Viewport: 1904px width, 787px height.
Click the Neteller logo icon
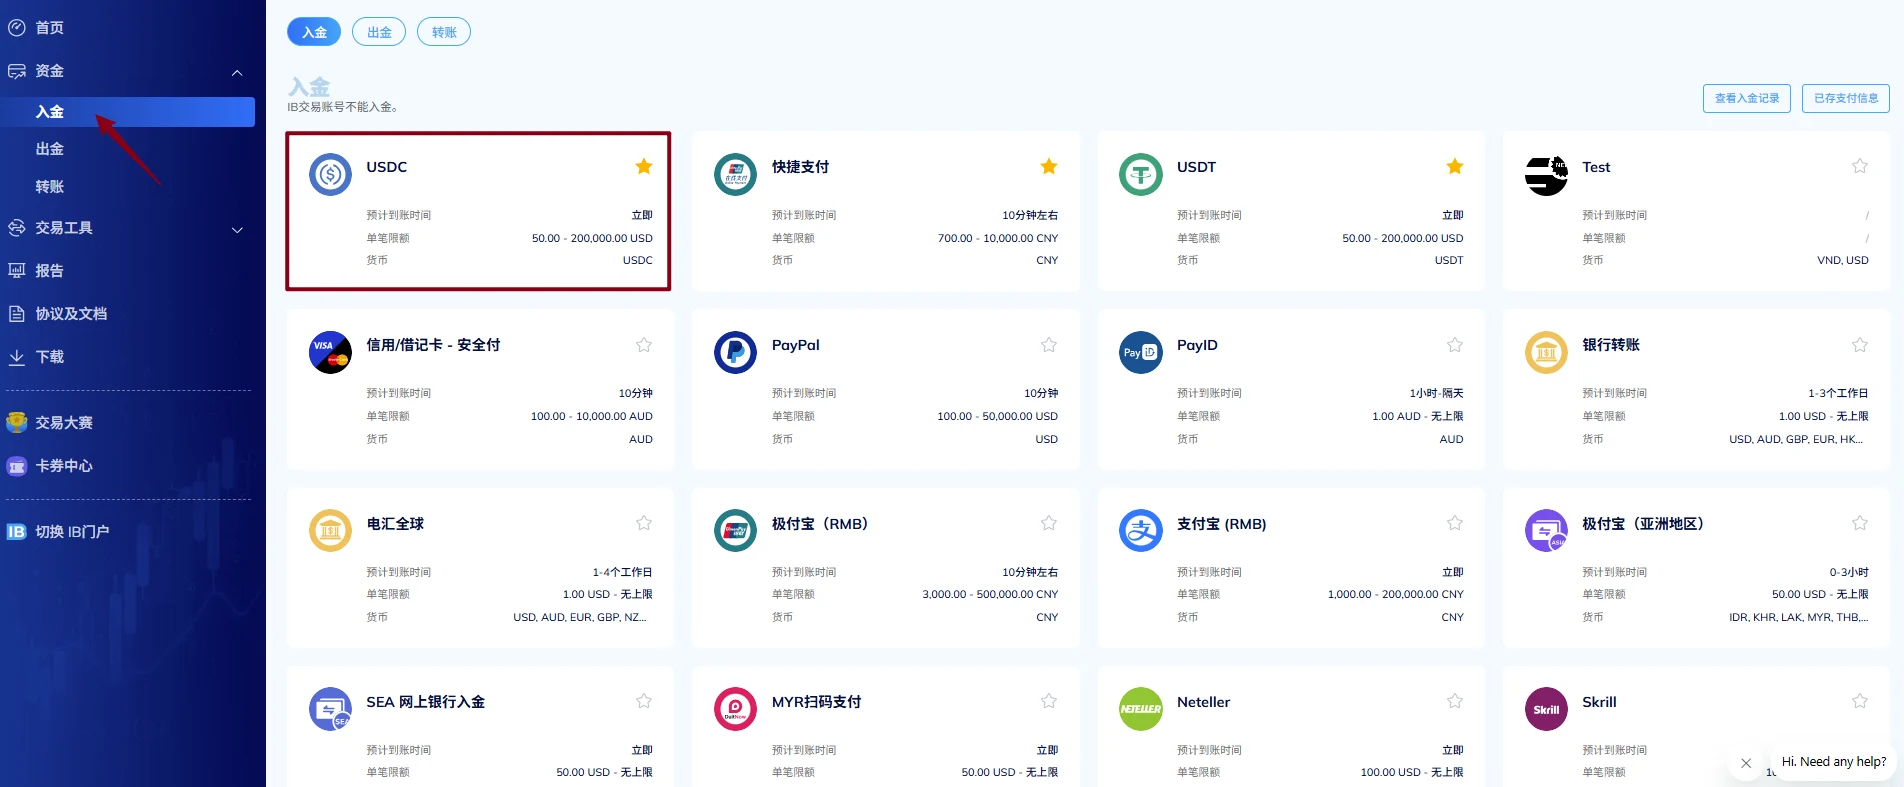[1140, 709]
